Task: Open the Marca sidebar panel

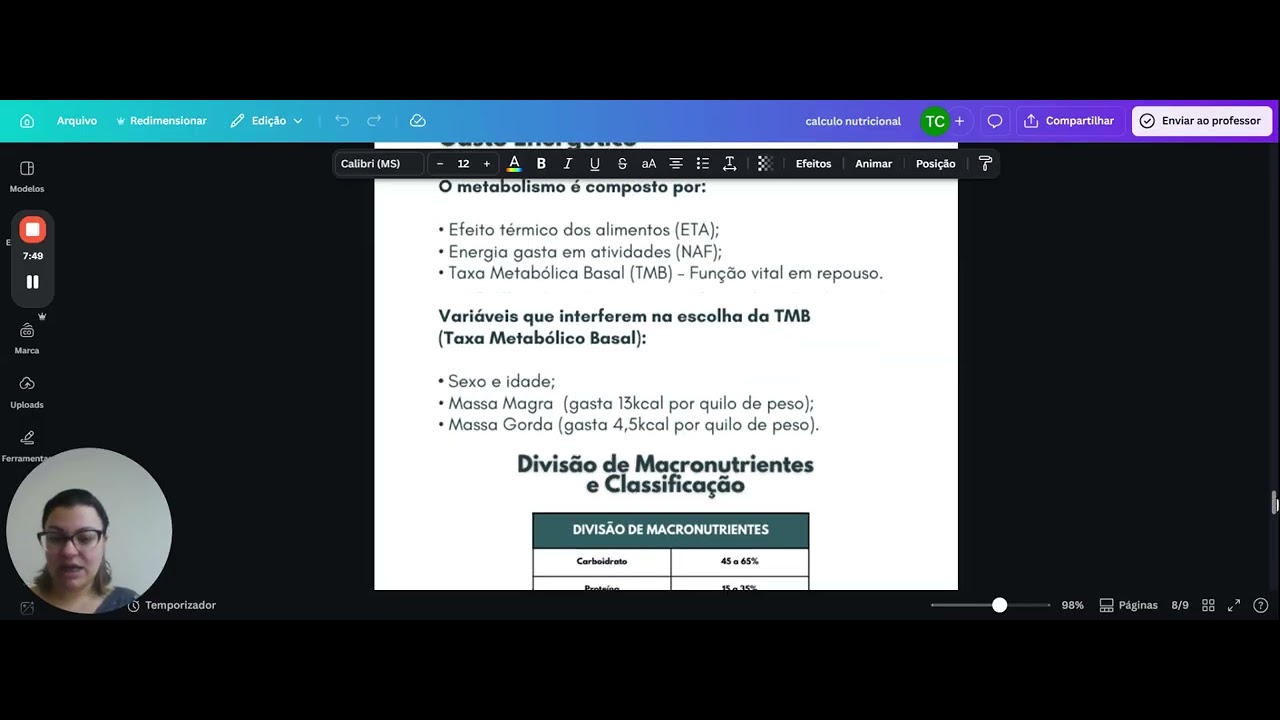Action: (27, 338)
